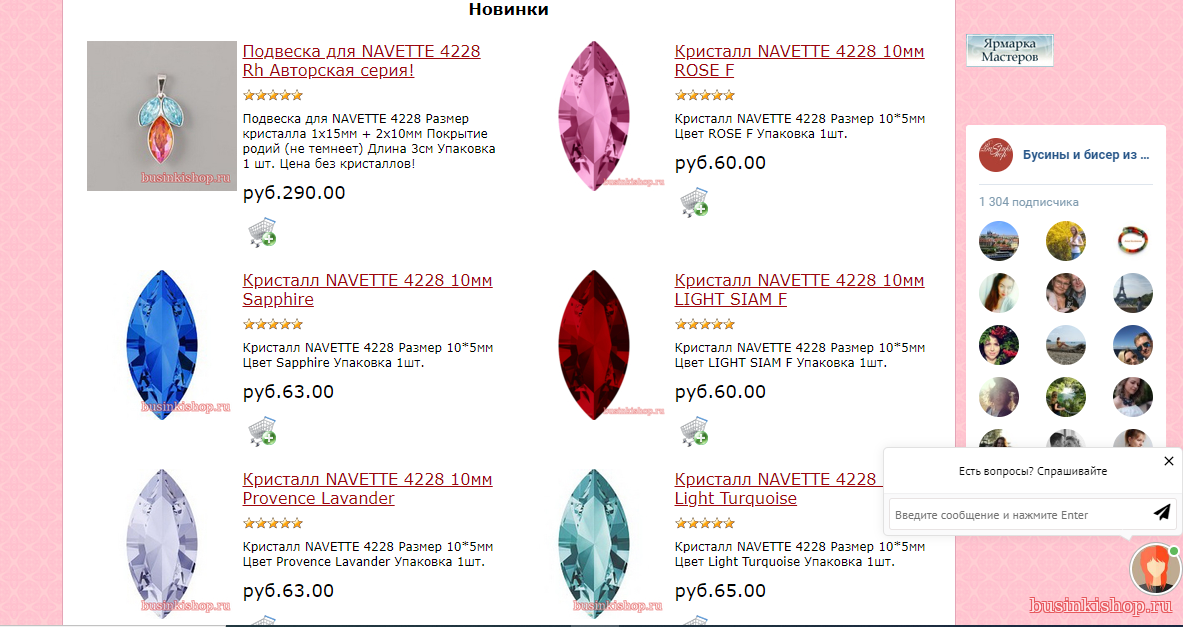Open the LIGHT SIAM F product link

tap(799, 290)
